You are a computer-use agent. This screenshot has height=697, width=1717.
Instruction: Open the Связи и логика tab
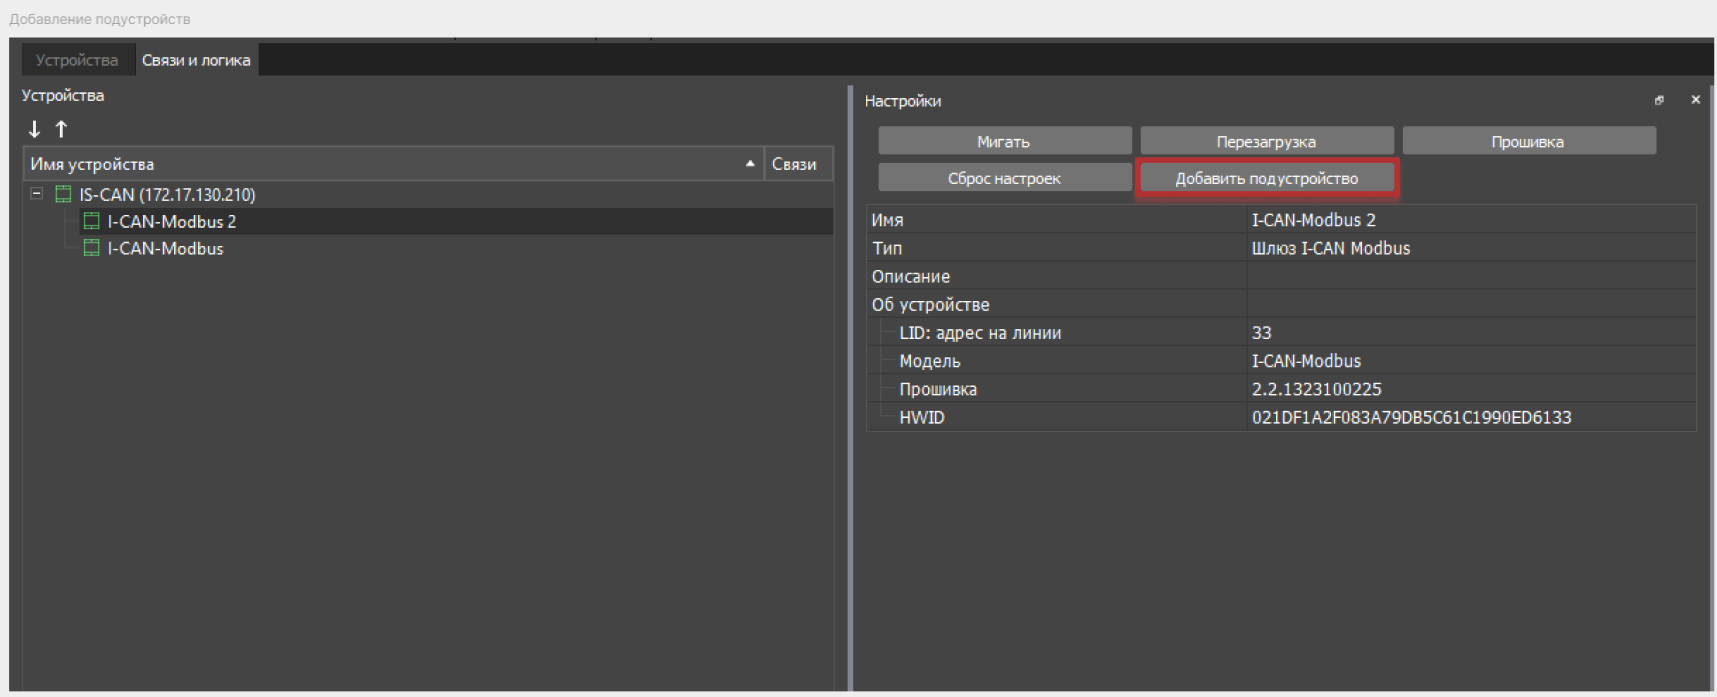pyautogui.click(x=196, y=60)
